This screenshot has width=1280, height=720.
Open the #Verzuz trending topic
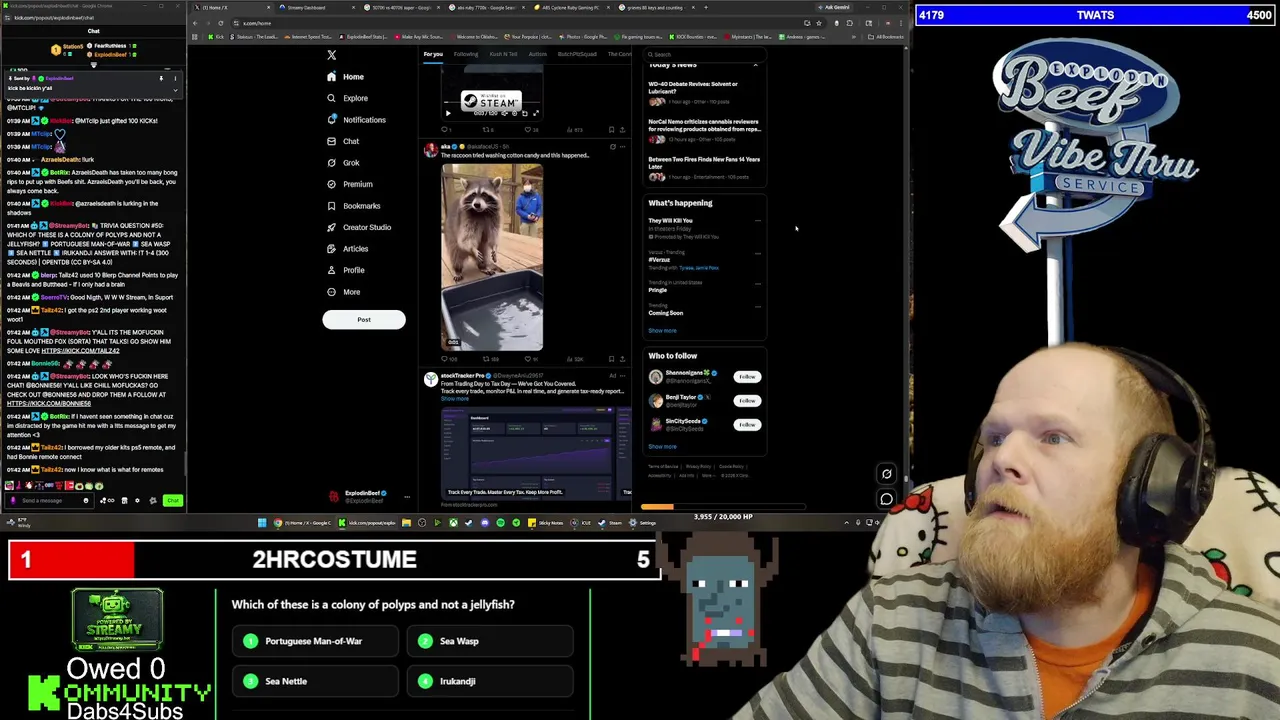pos(659,260)
